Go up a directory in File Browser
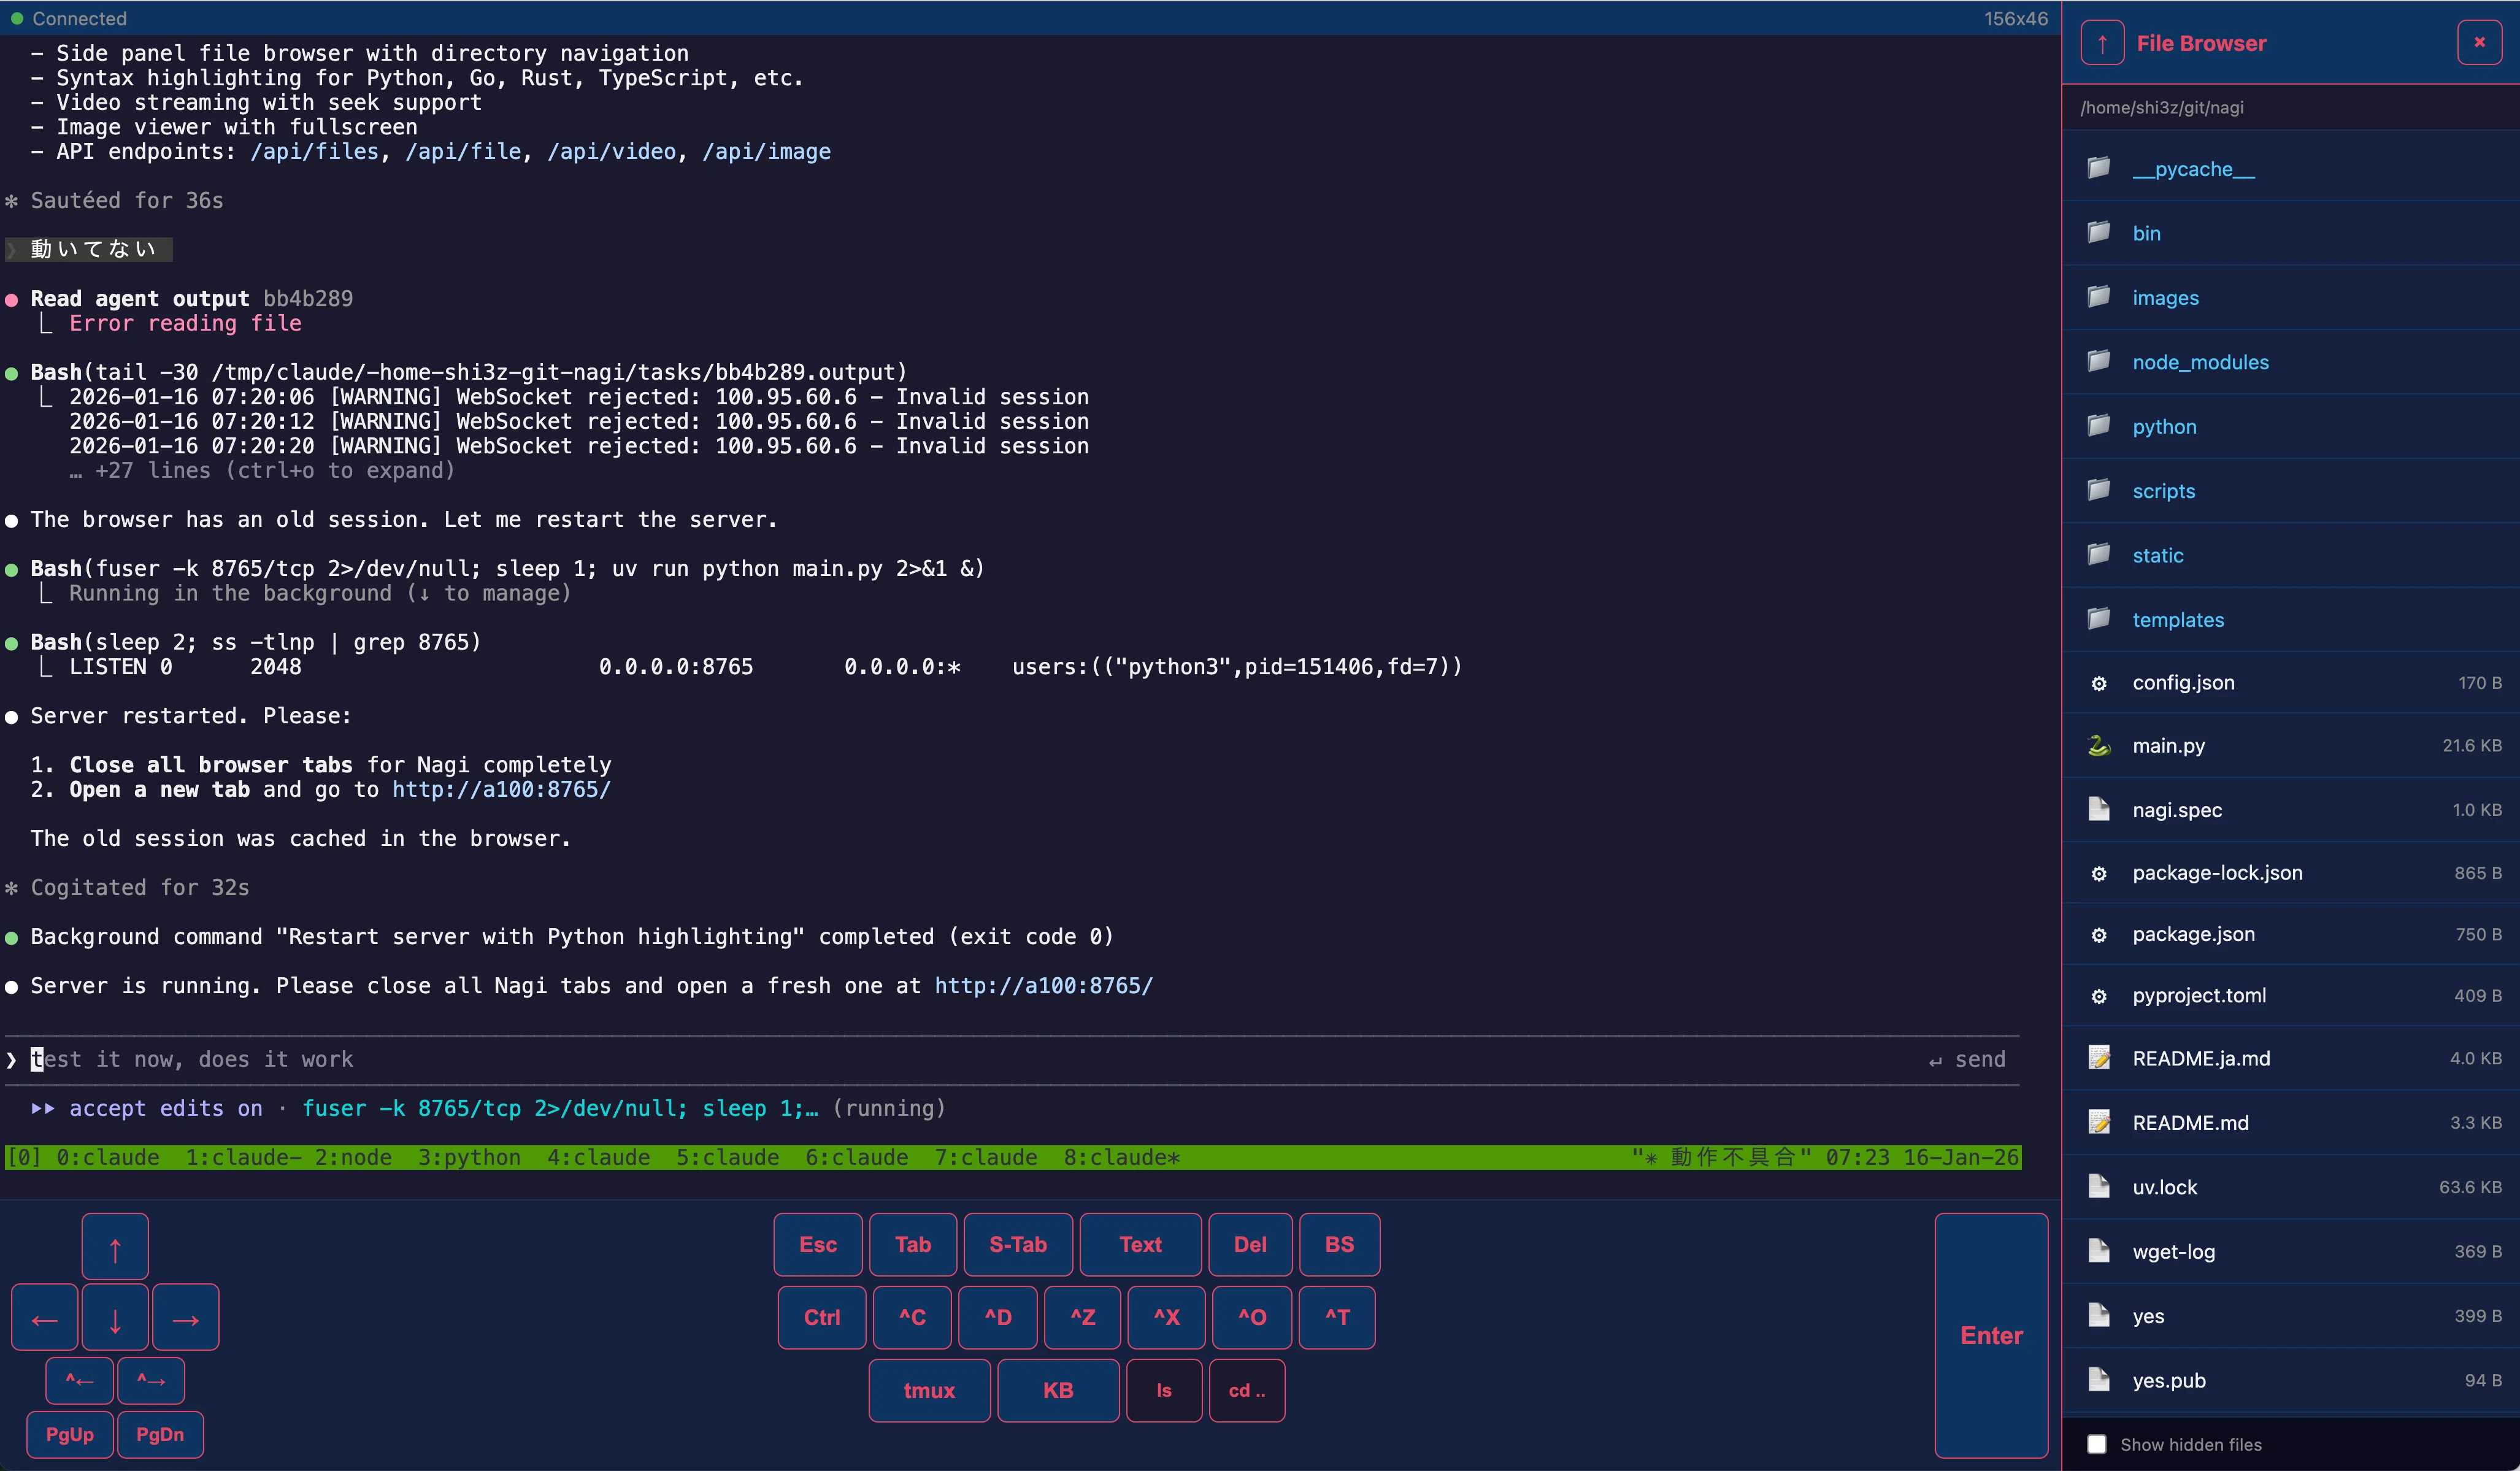This screenshot has width=2520, height=1471. pos(2102,43)
